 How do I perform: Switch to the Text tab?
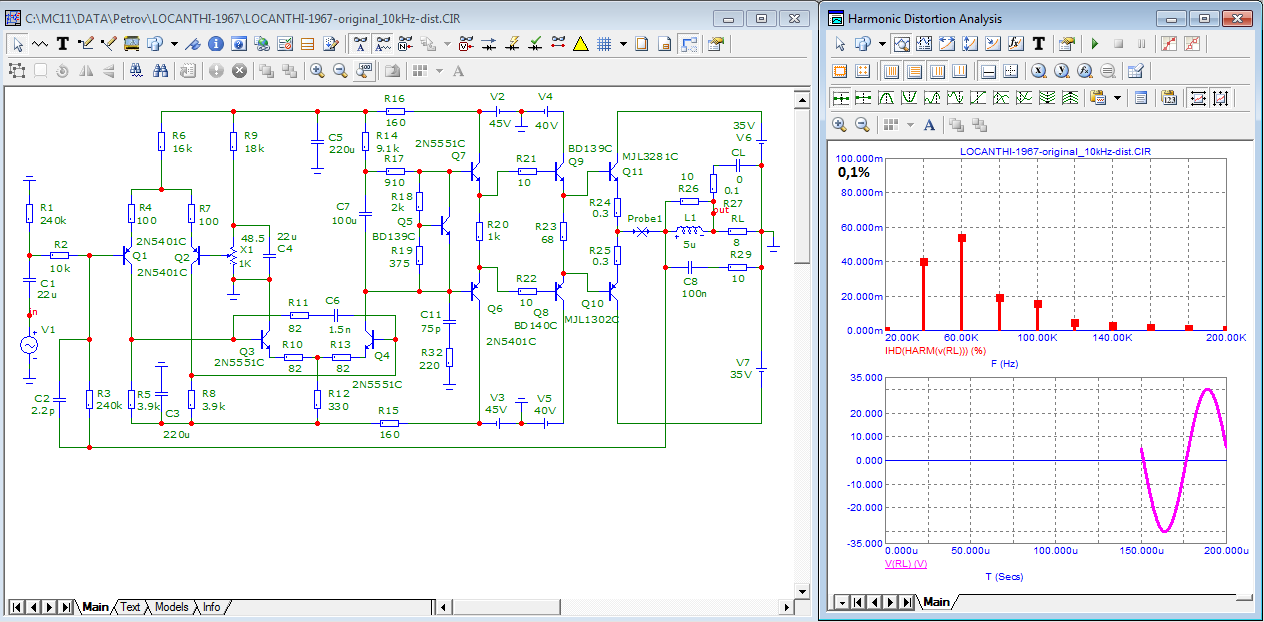coord(131,607)
